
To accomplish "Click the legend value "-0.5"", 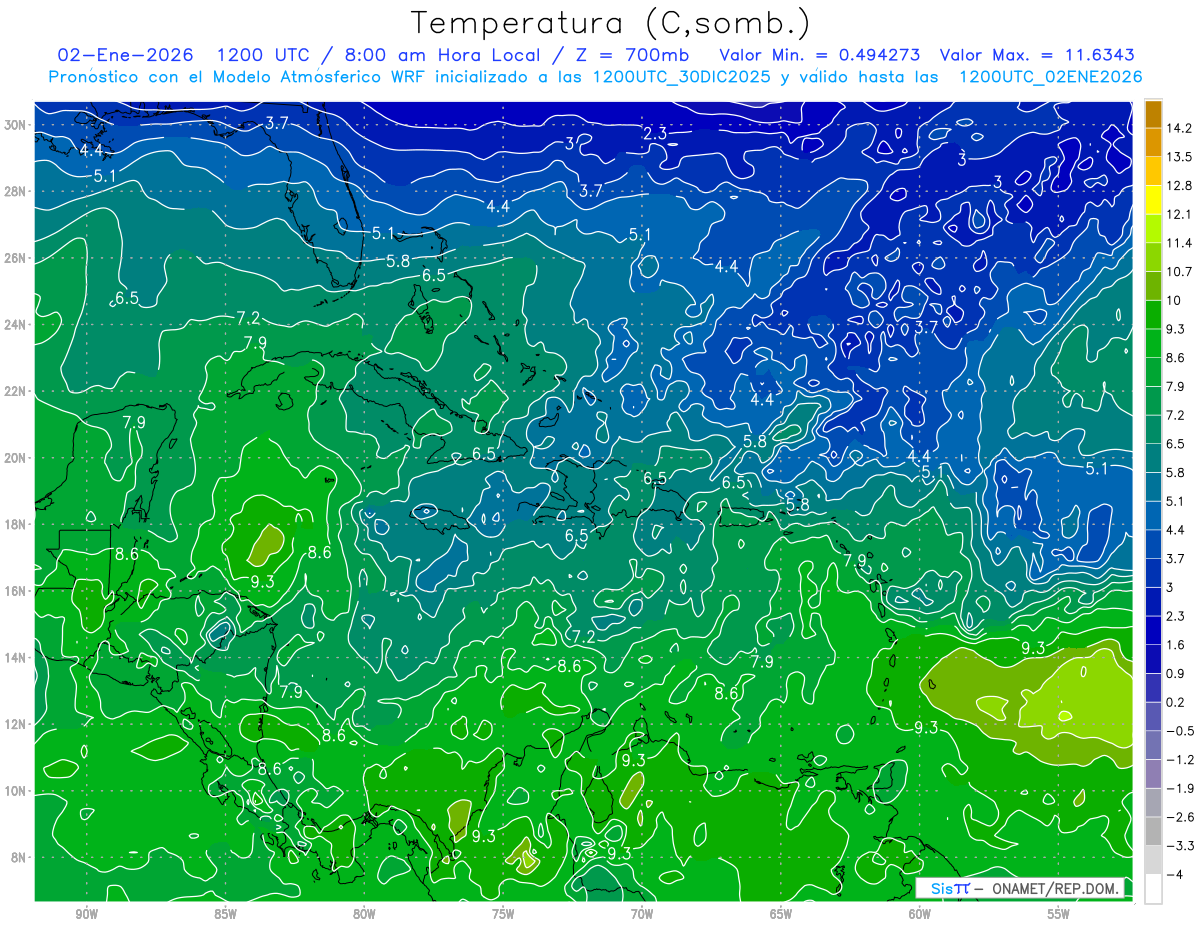I will click(x=1179, y=731).
